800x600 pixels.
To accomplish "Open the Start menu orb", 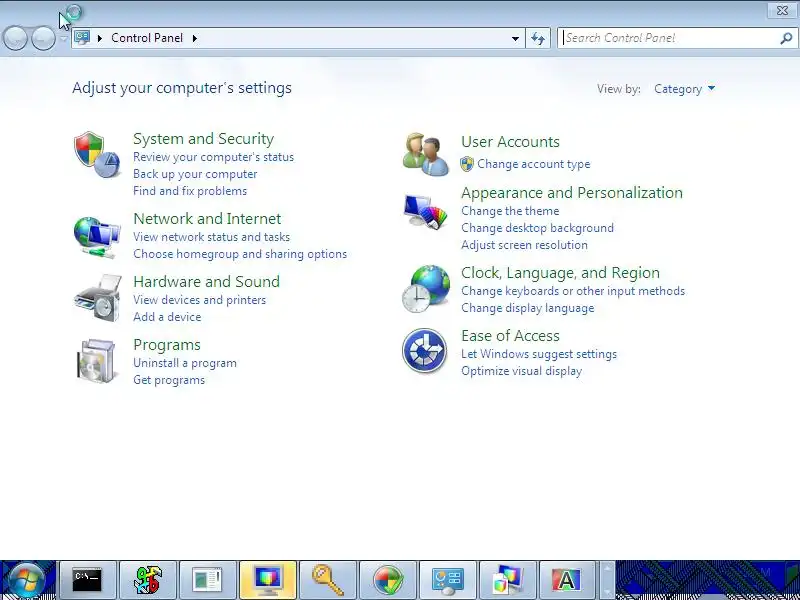I will click(26, 580).
